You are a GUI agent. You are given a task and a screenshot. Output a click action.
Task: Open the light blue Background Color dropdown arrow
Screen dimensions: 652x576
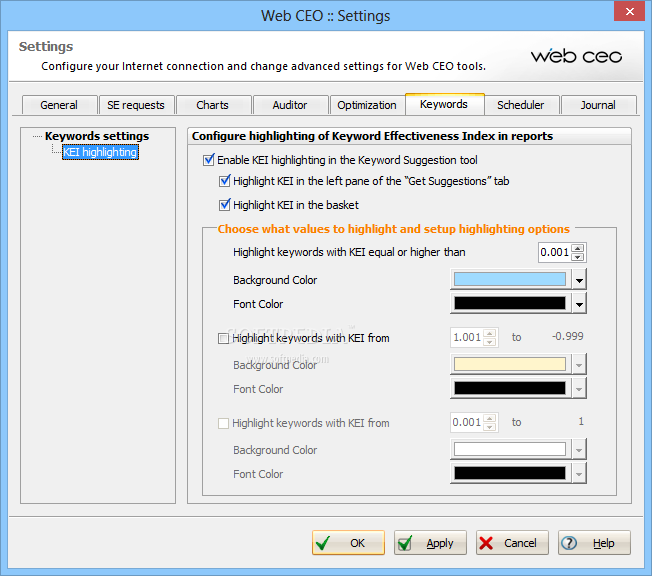[x=579, y=279]
